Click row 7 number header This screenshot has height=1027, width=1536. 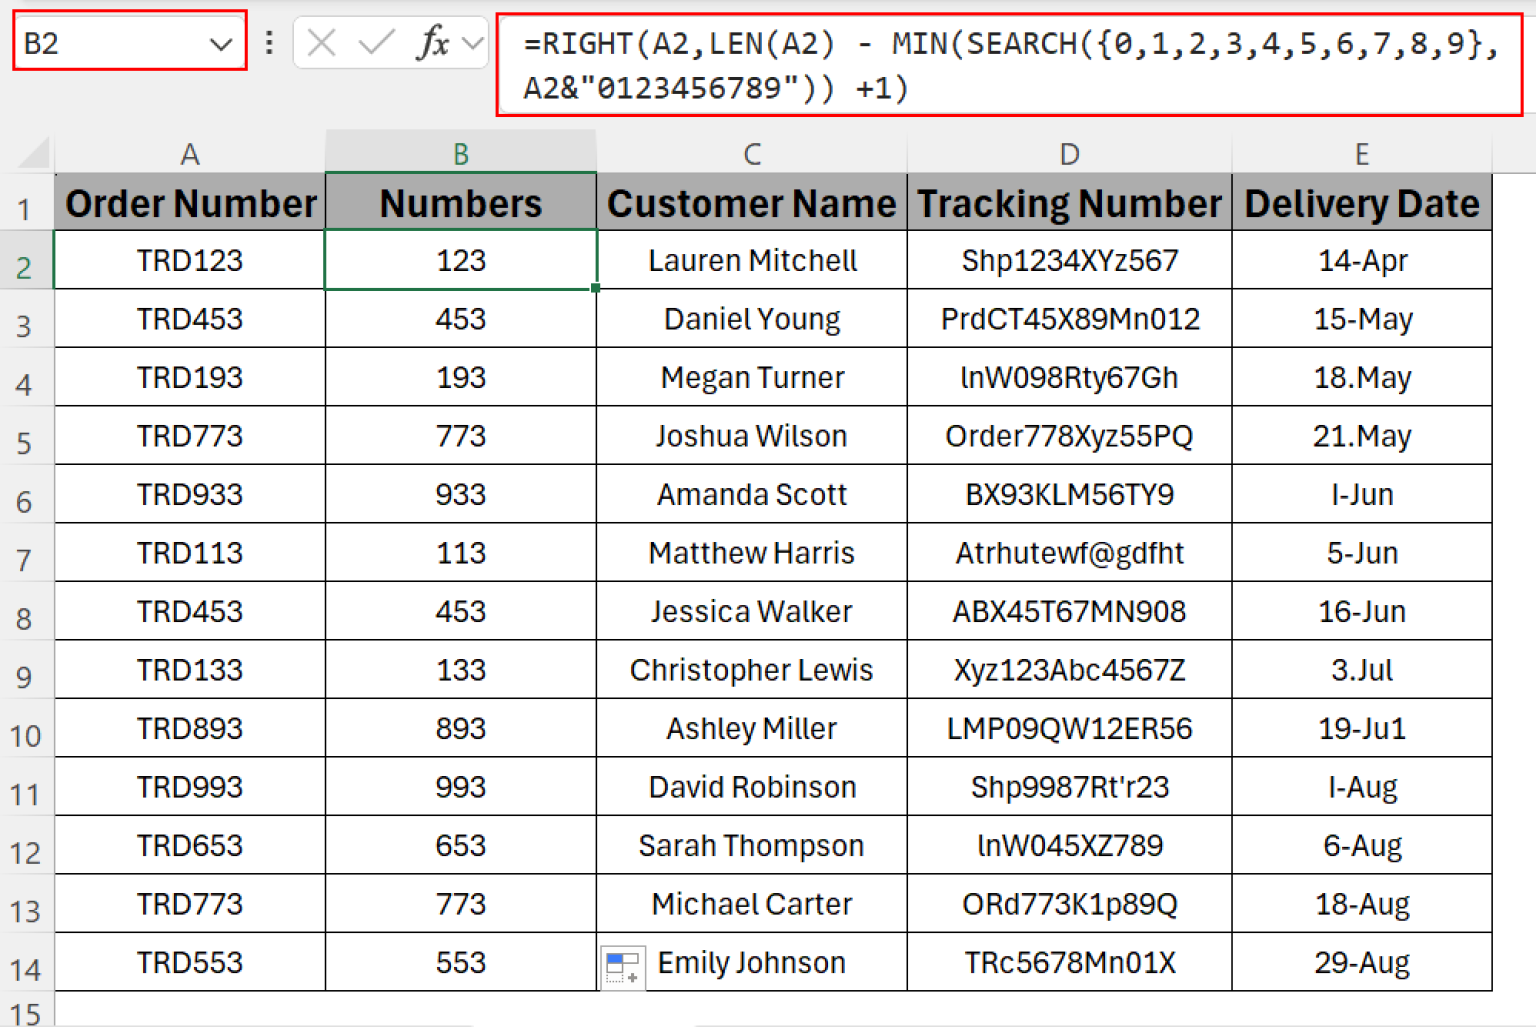[27, 553]
